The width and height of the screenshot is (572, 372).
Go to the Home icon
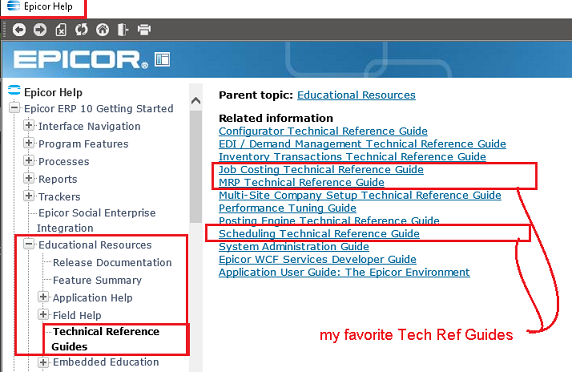point(103,30)
